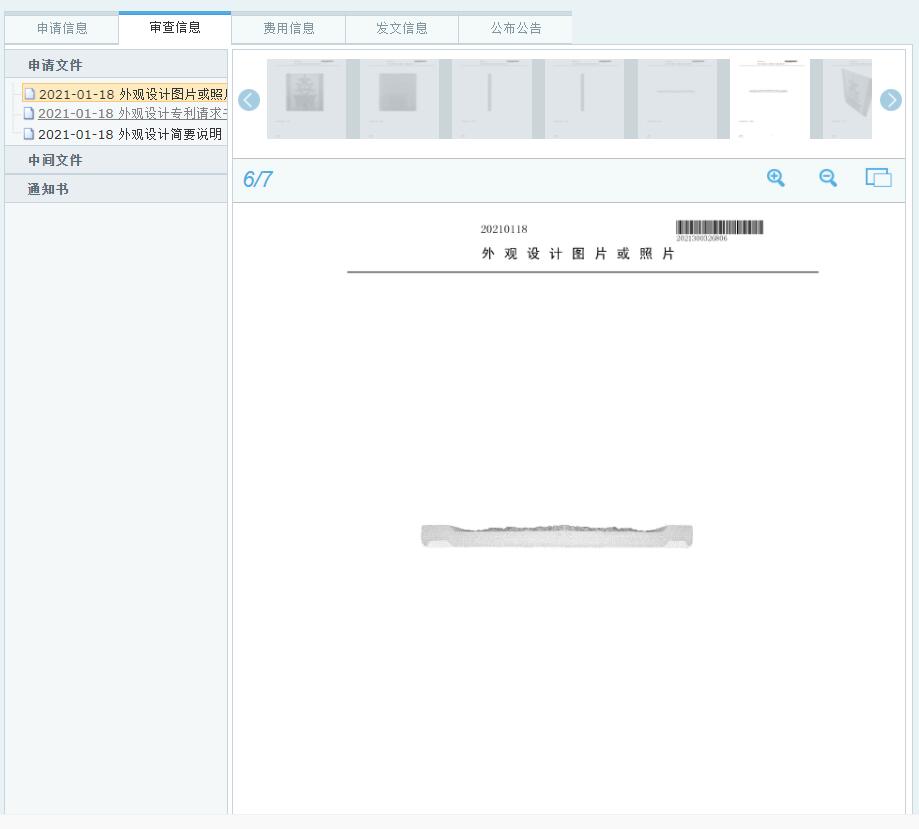Viewport: 919px width, 829px height.
Task: Open the document in new window icon
Action: tap(878, 178)
